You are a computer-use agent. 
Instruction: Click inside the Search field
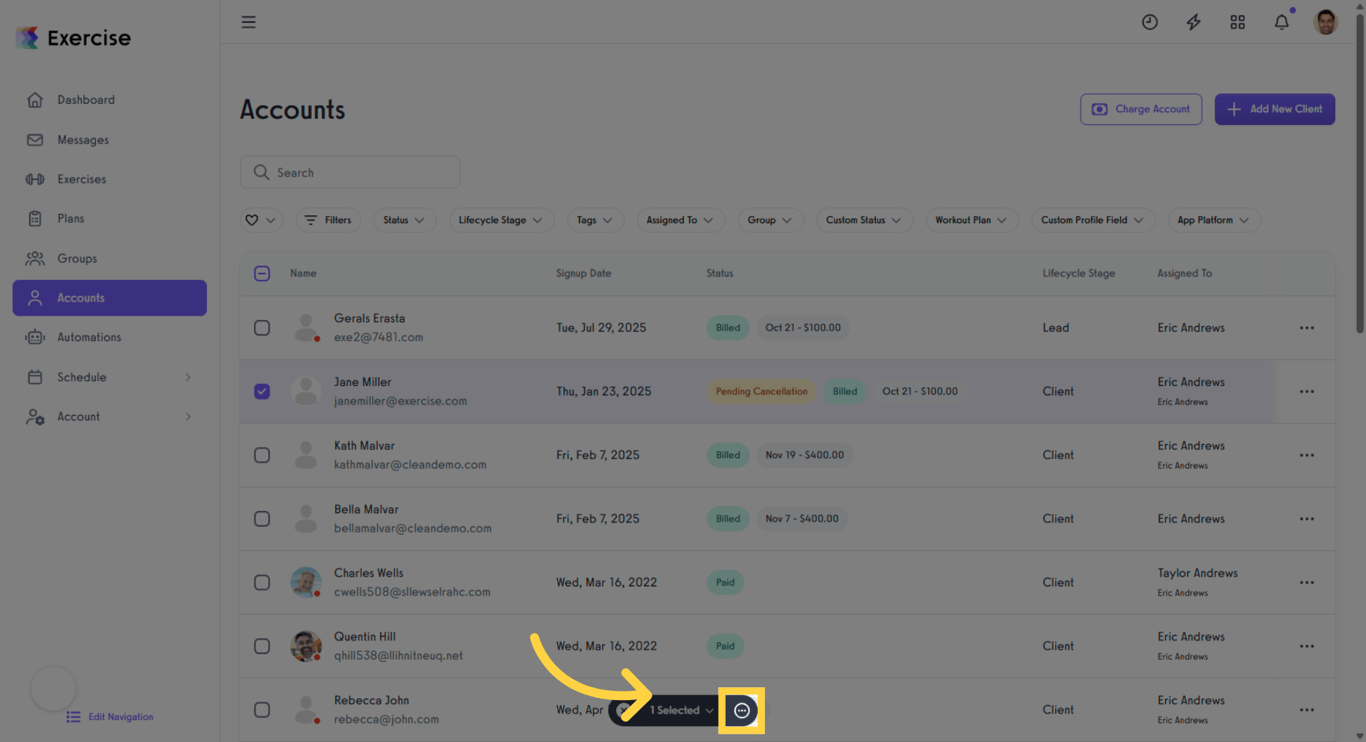(349, 172)
